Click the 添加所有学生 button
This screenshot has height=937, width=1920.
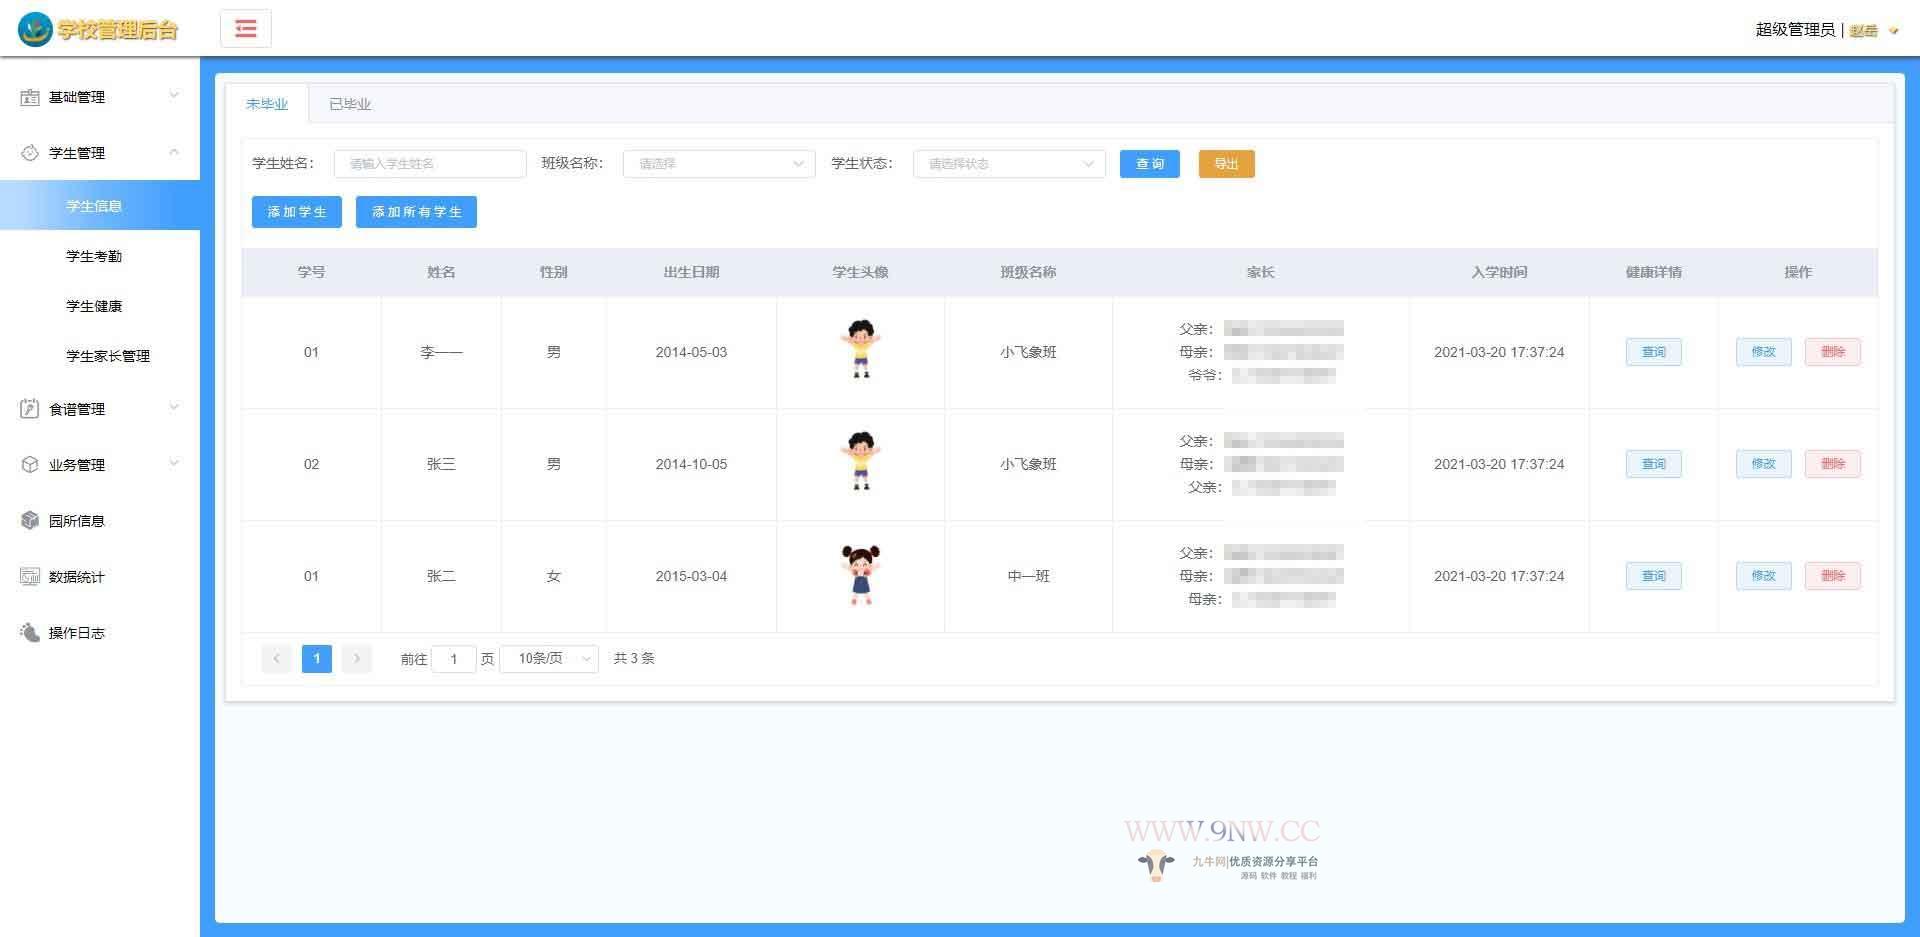416,212
